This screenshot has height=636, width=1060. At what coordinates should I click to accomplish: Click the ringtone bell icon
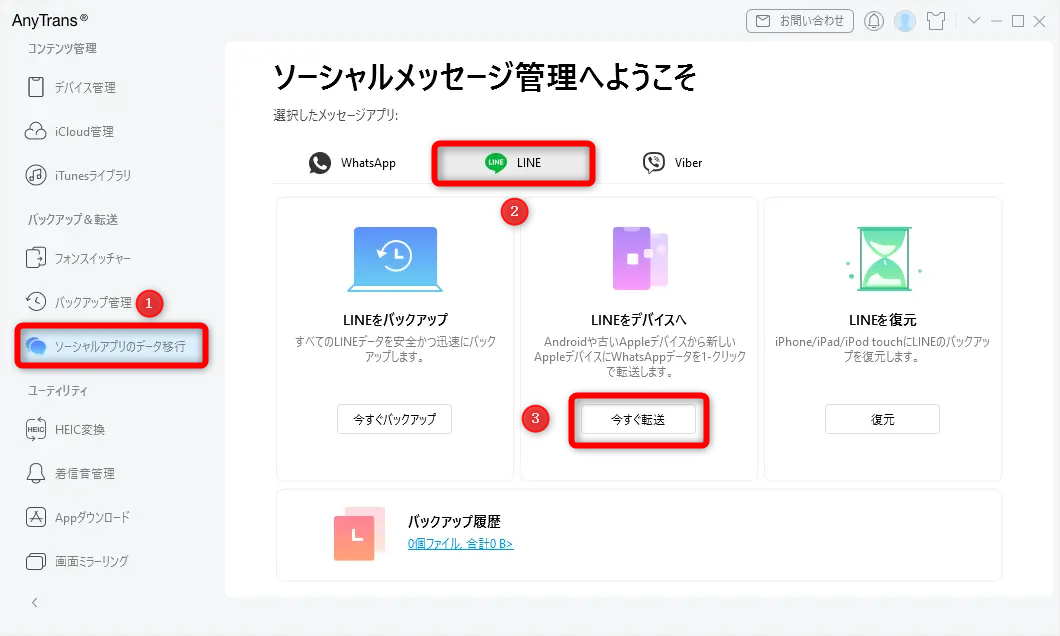point(36,473)
